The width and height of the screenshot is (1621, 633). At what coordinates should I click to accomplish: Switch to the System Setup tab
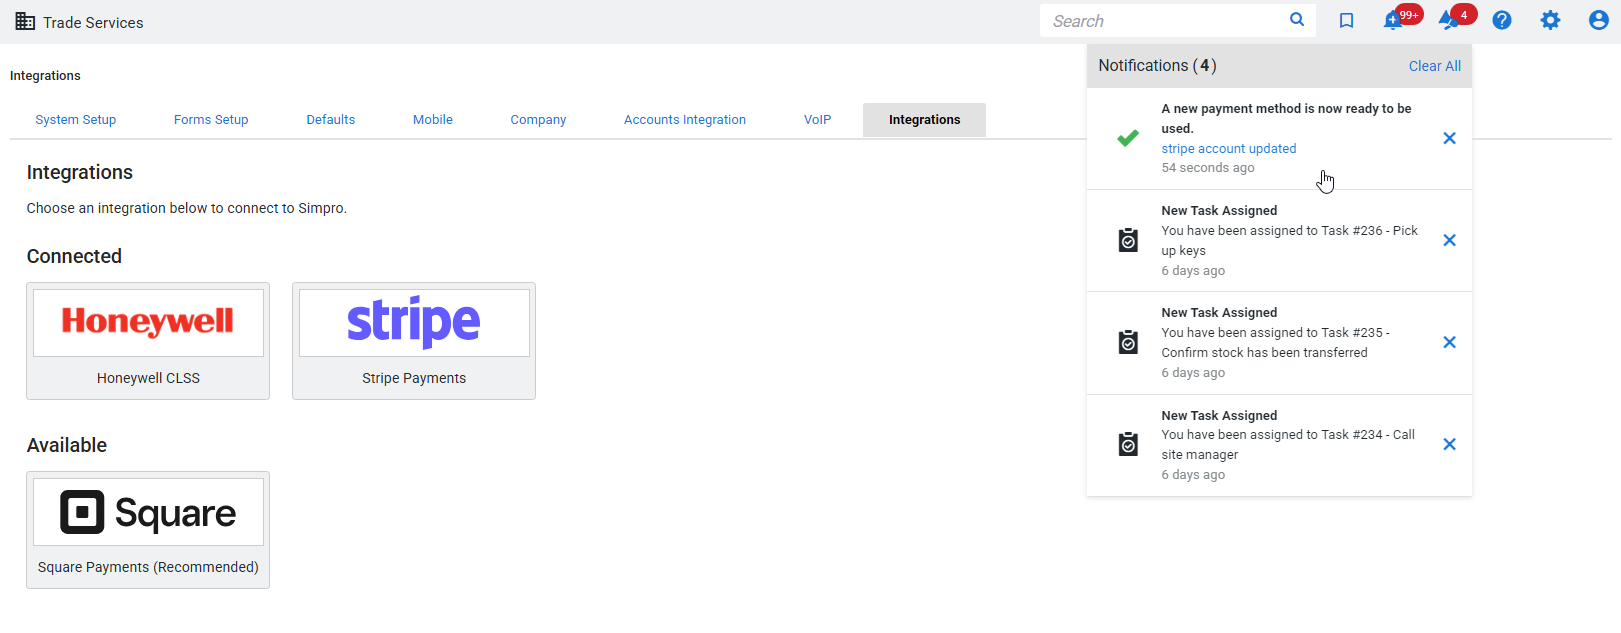pos(76,120)
